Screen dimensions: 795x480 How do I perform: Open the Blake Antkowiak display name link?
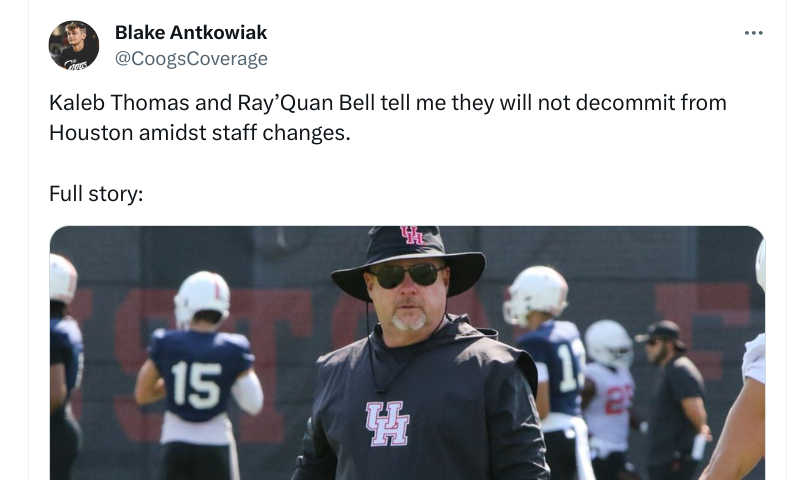coord(191,32)
